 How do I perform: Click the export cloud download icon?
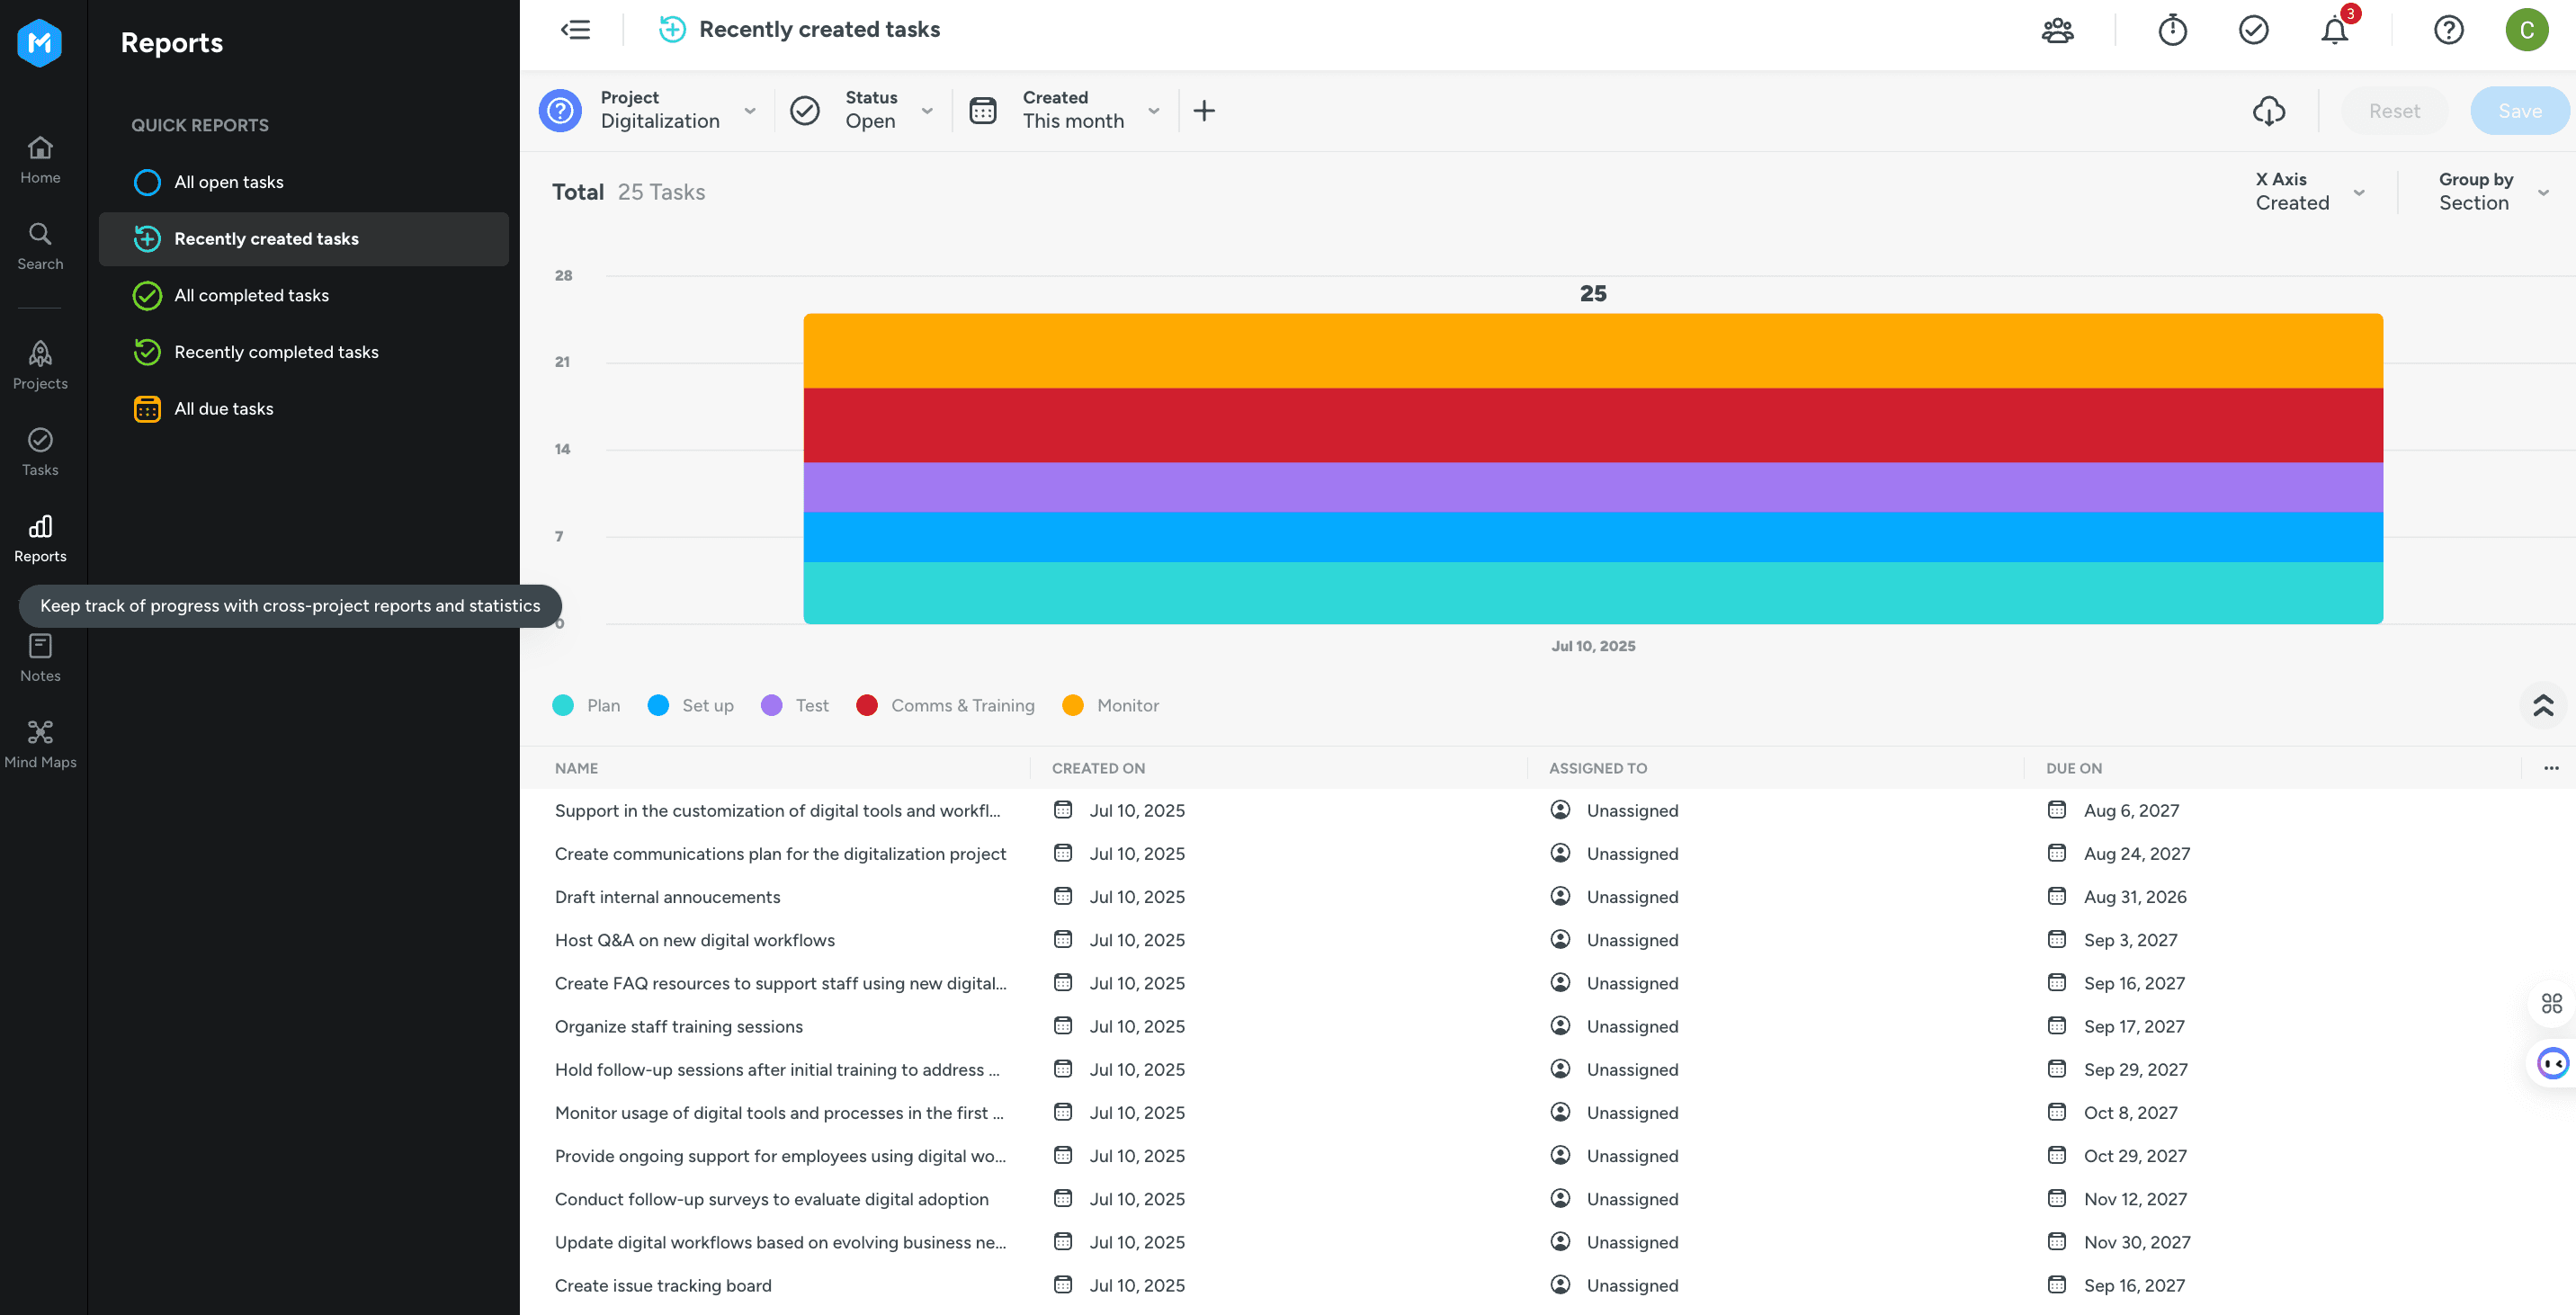tap(2268, 111)
